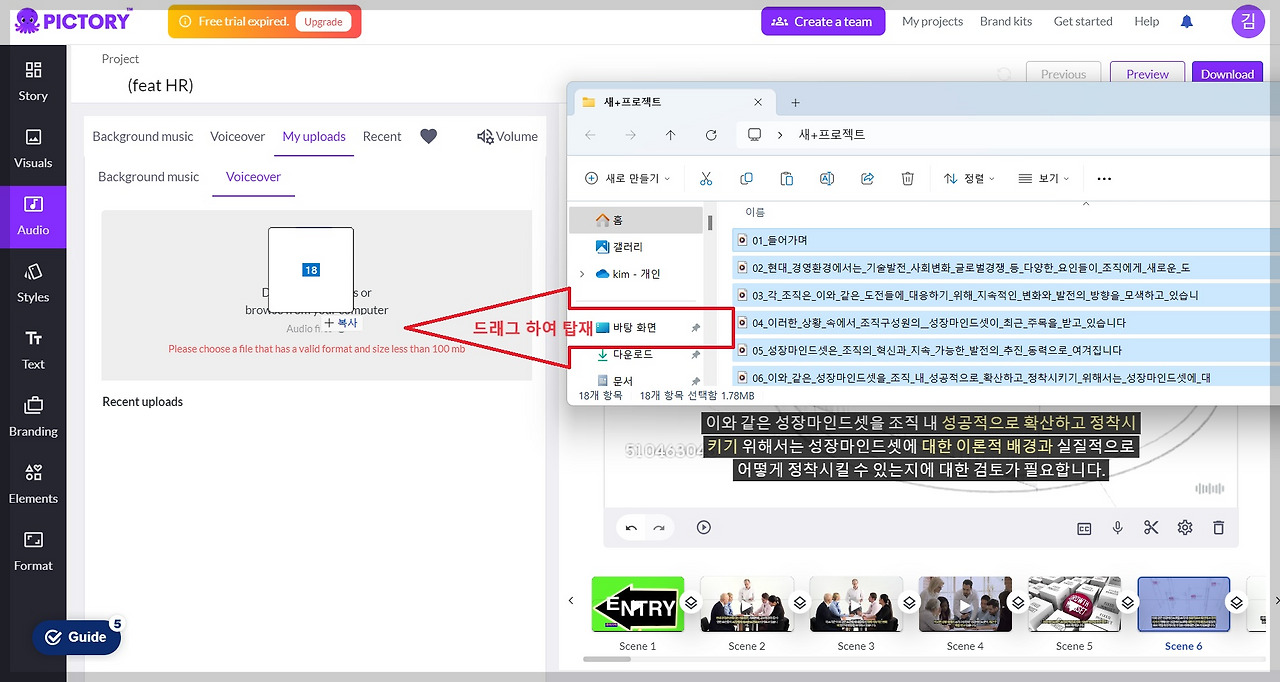Click Create a team button

point(823,21)
